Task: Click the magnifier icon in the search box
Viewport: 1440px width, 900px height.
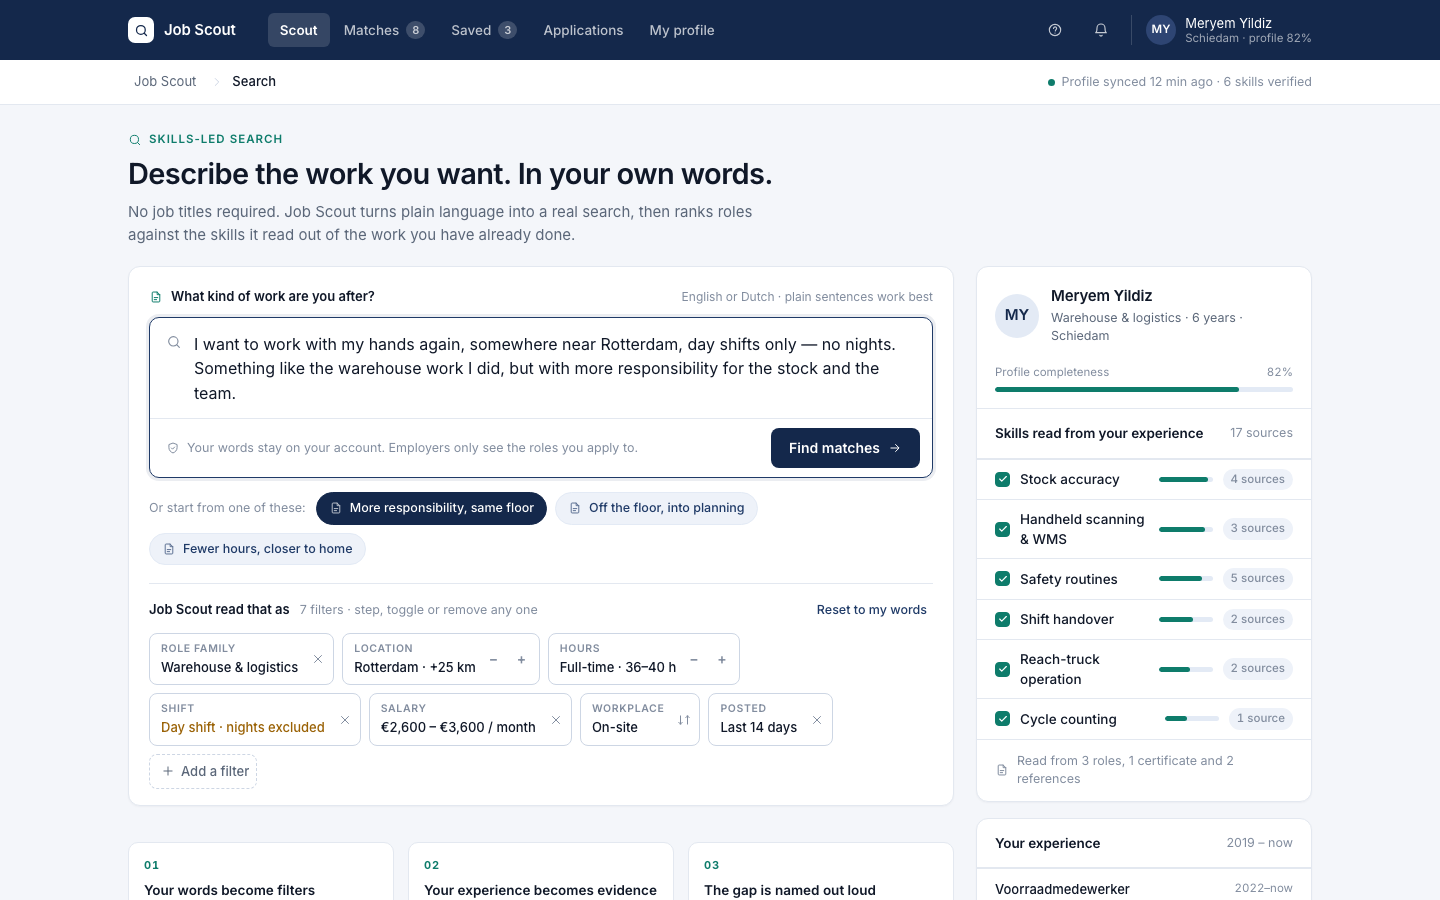Action: click(x=174, y=342)
